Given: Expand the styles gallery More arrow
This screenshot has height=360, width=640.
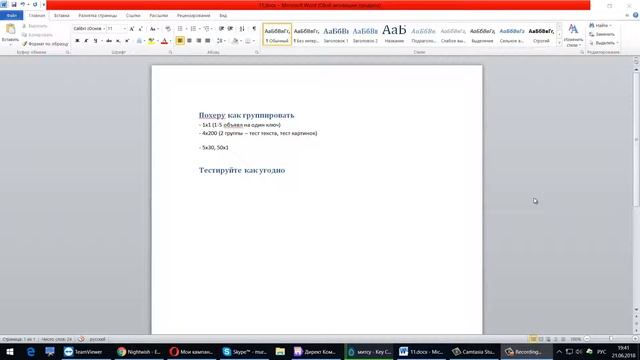Looking at the screenshot, I should point(559,42).
